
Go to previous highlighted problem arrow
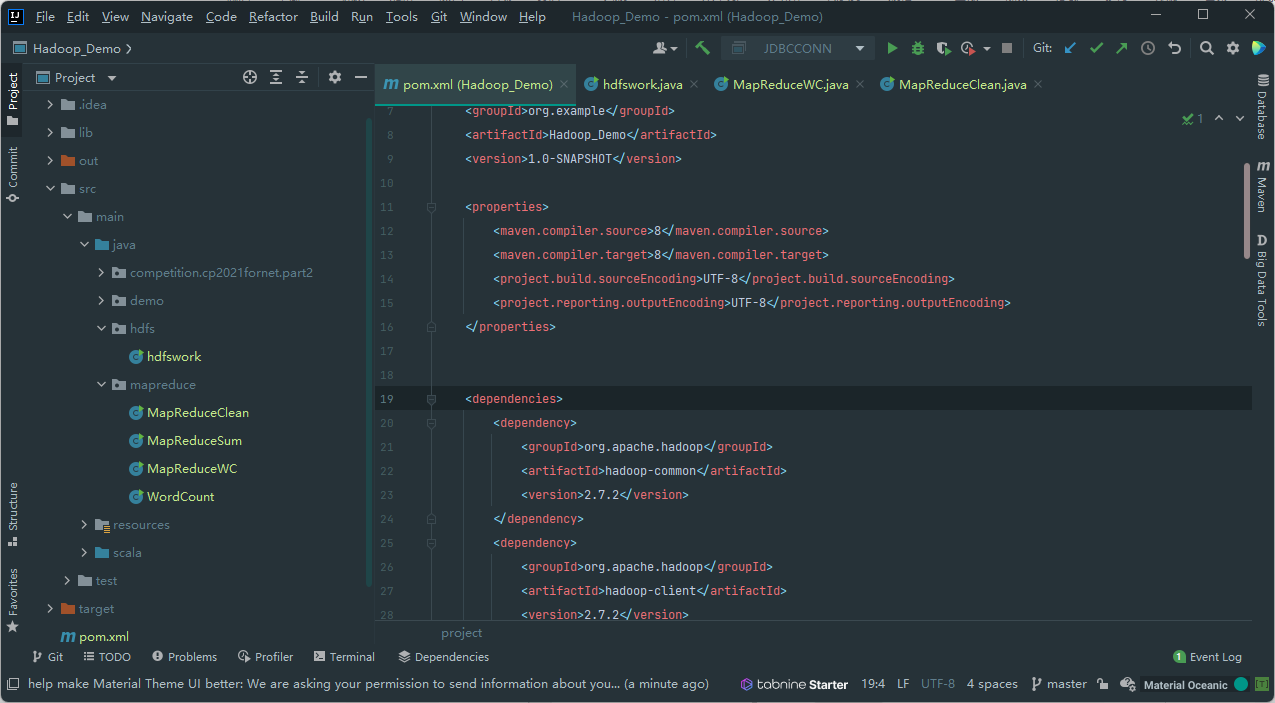pos(1219,118)
